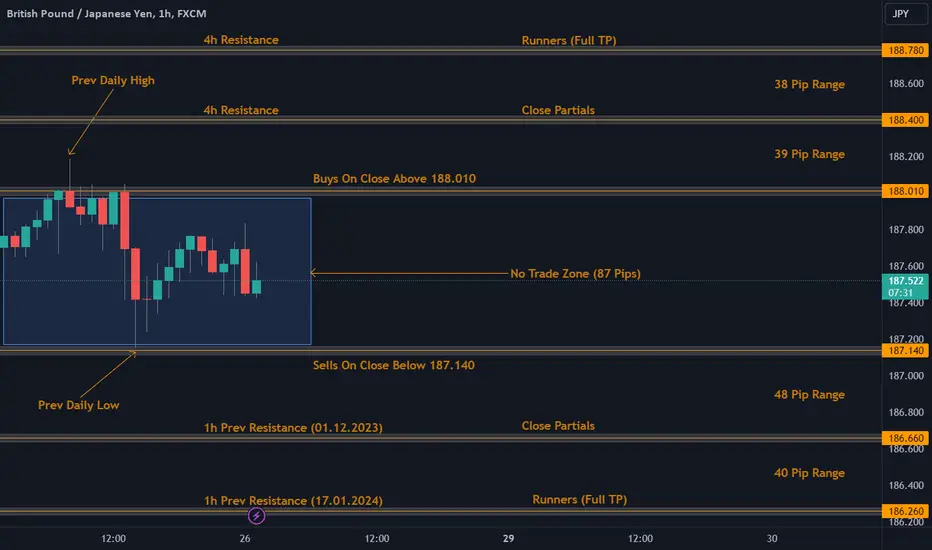The height and width of the screenshot is (550, 932).
Task: Select the blue No Trade Zone rectangle
Action: (x=157, y=271)
